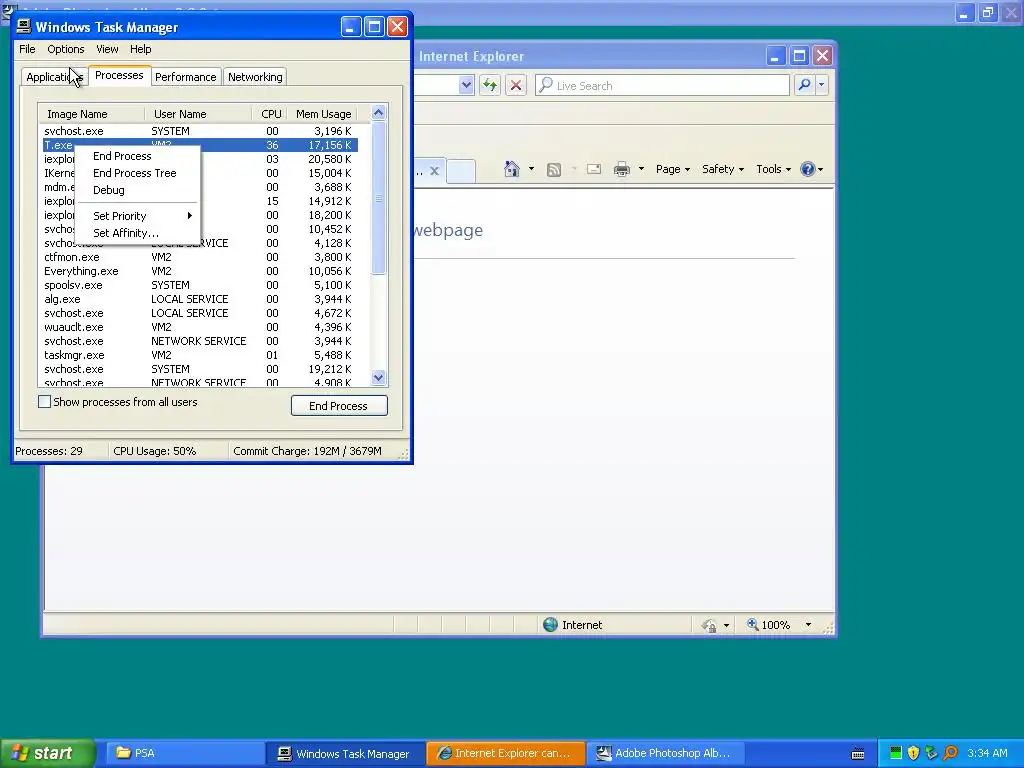Click into the Live Search input field
1024x768 pixels.
(x=662, y=86)
